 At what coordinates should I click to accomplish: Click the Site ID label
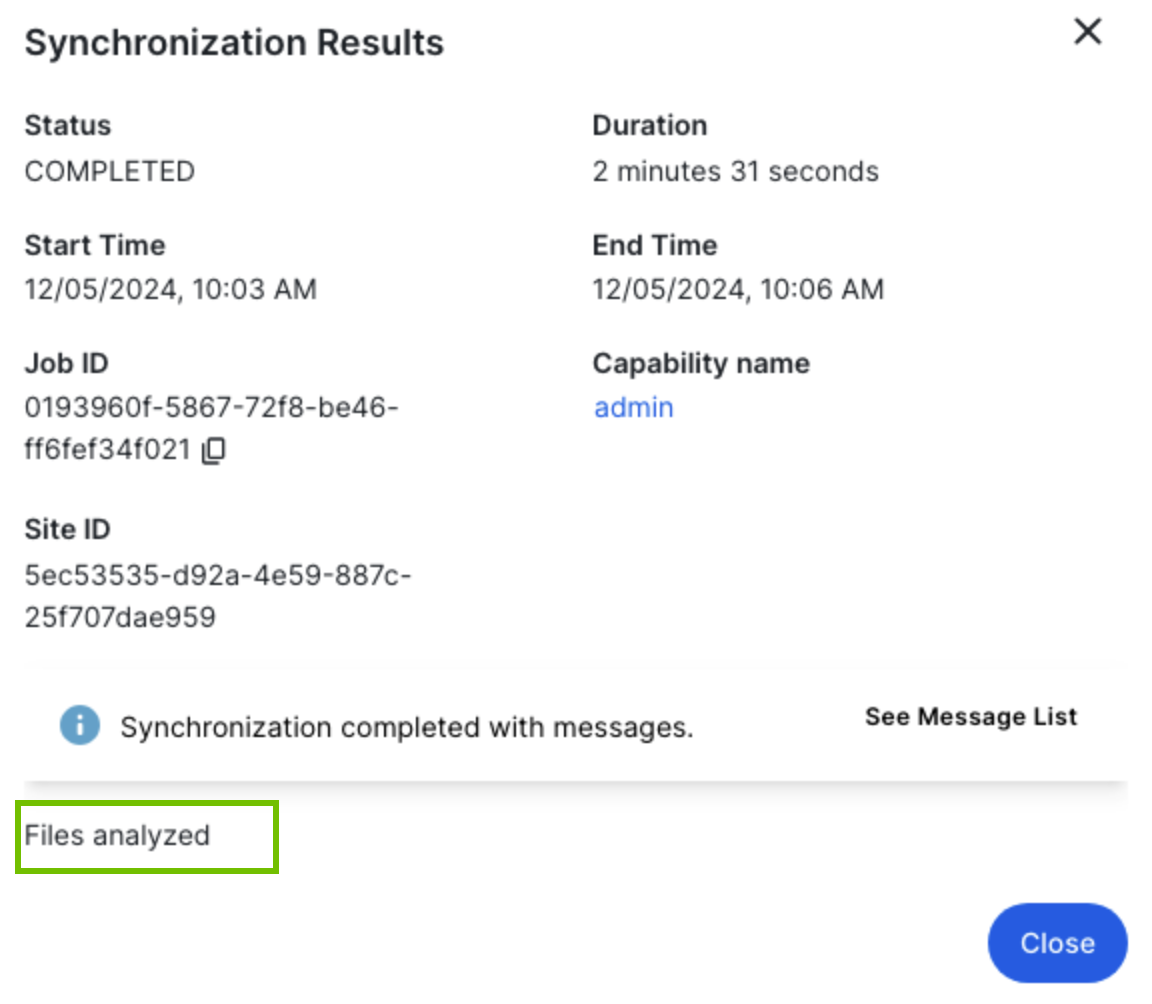click(67, 530)
